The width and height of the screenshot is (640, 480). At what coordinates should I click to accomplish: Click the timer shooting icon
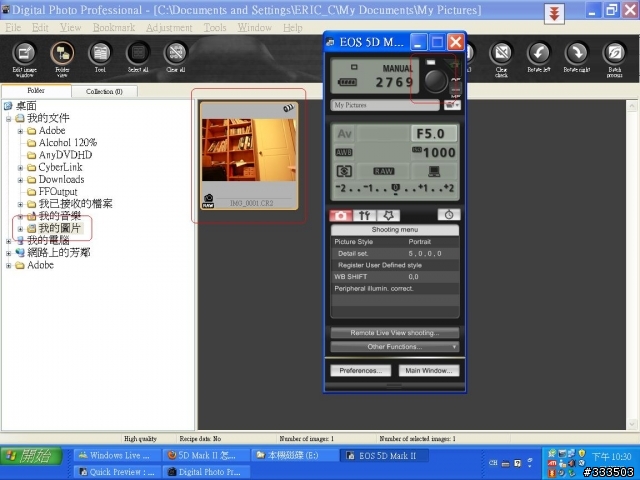449,215
